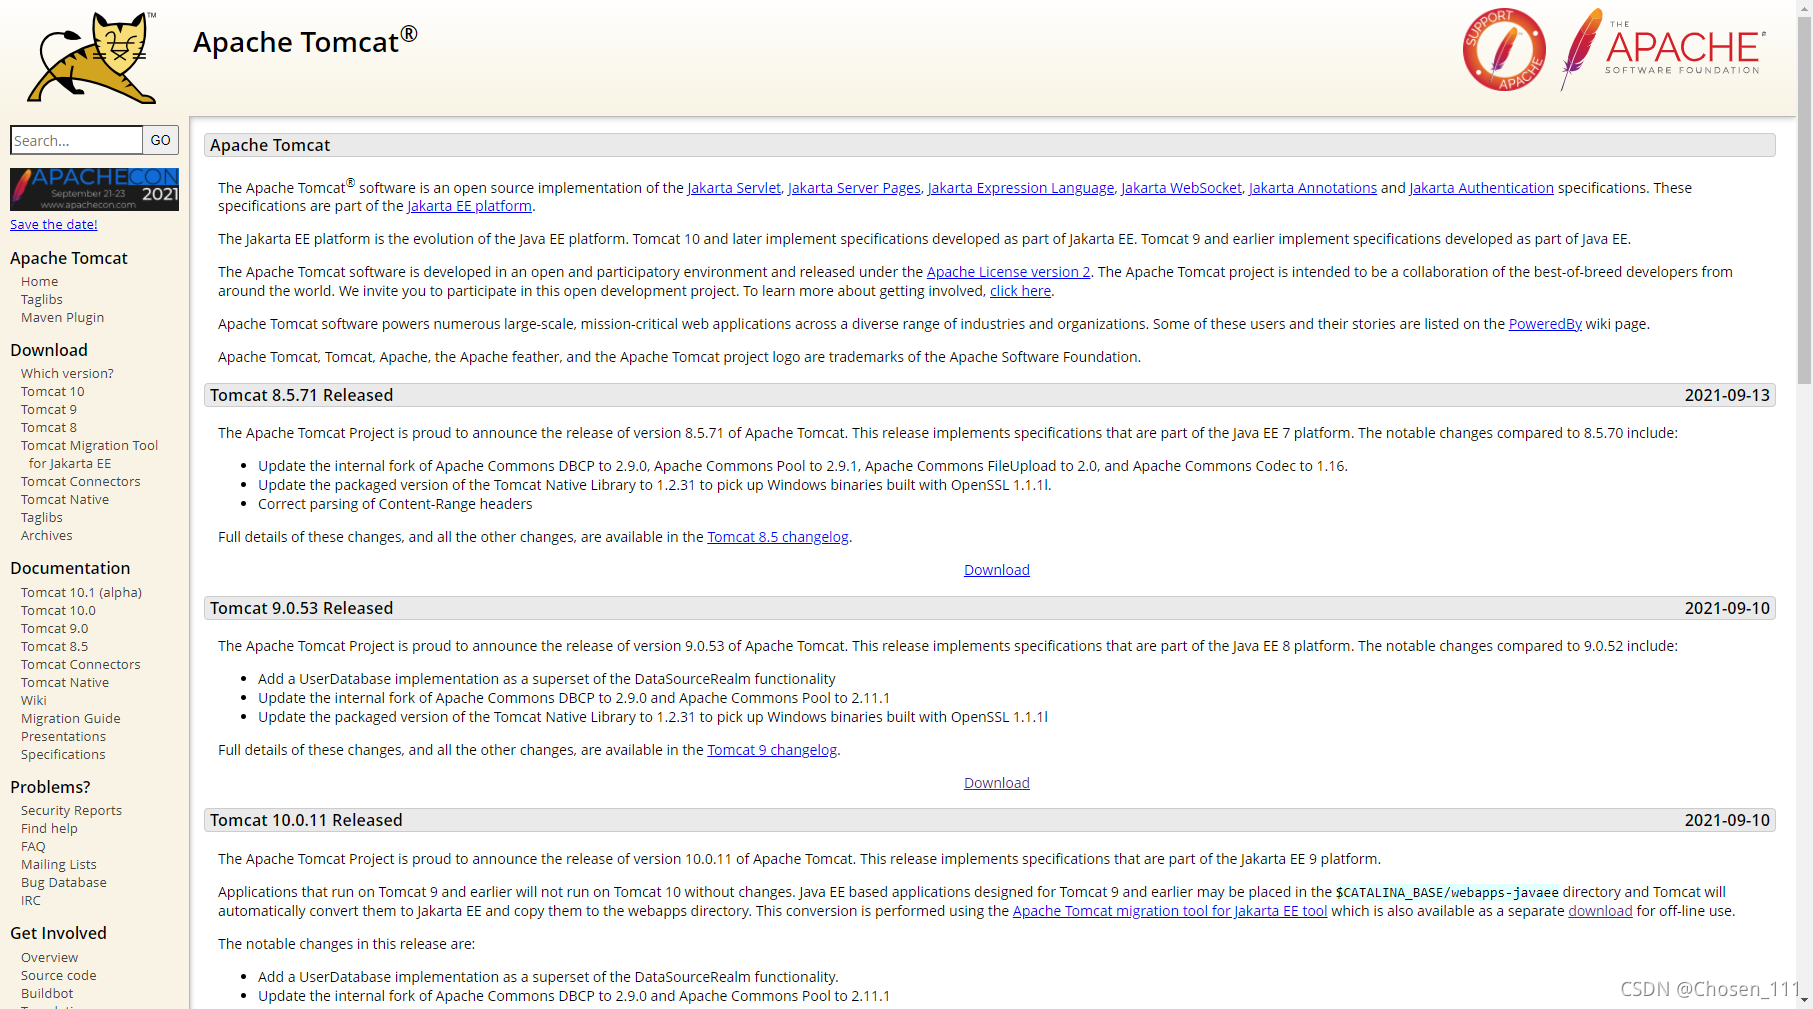Open Tomcat 10.0 documentation
1813x1009 pixels.
tap(58, 611)
